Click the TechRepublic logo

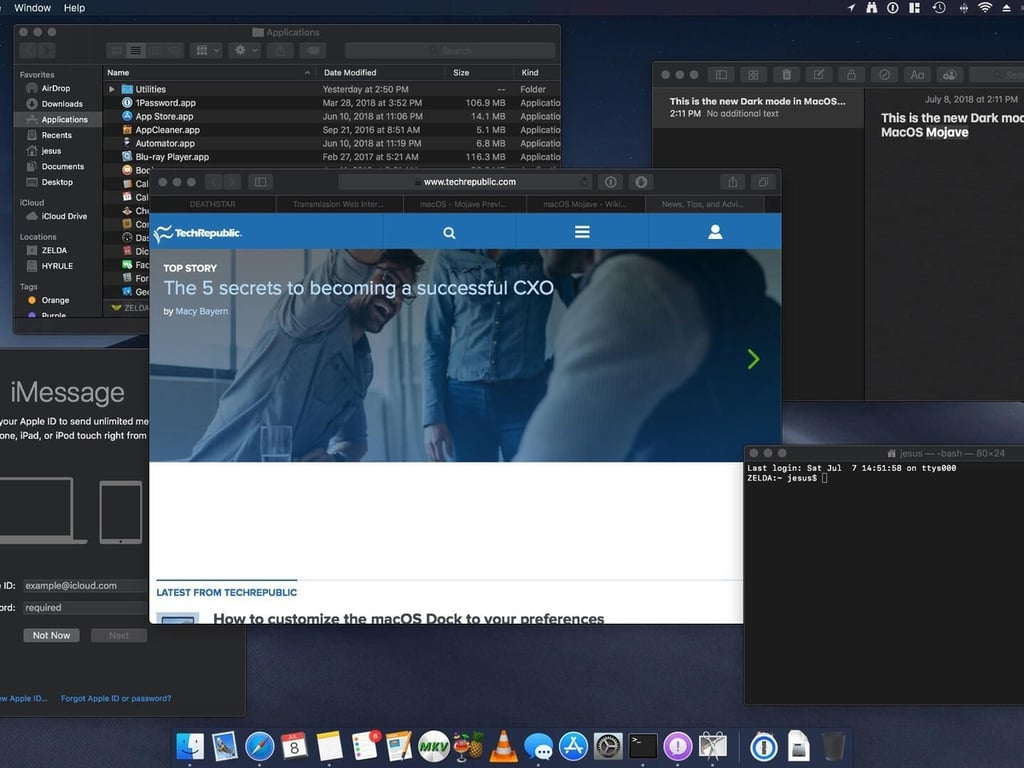tap(198, 232)
